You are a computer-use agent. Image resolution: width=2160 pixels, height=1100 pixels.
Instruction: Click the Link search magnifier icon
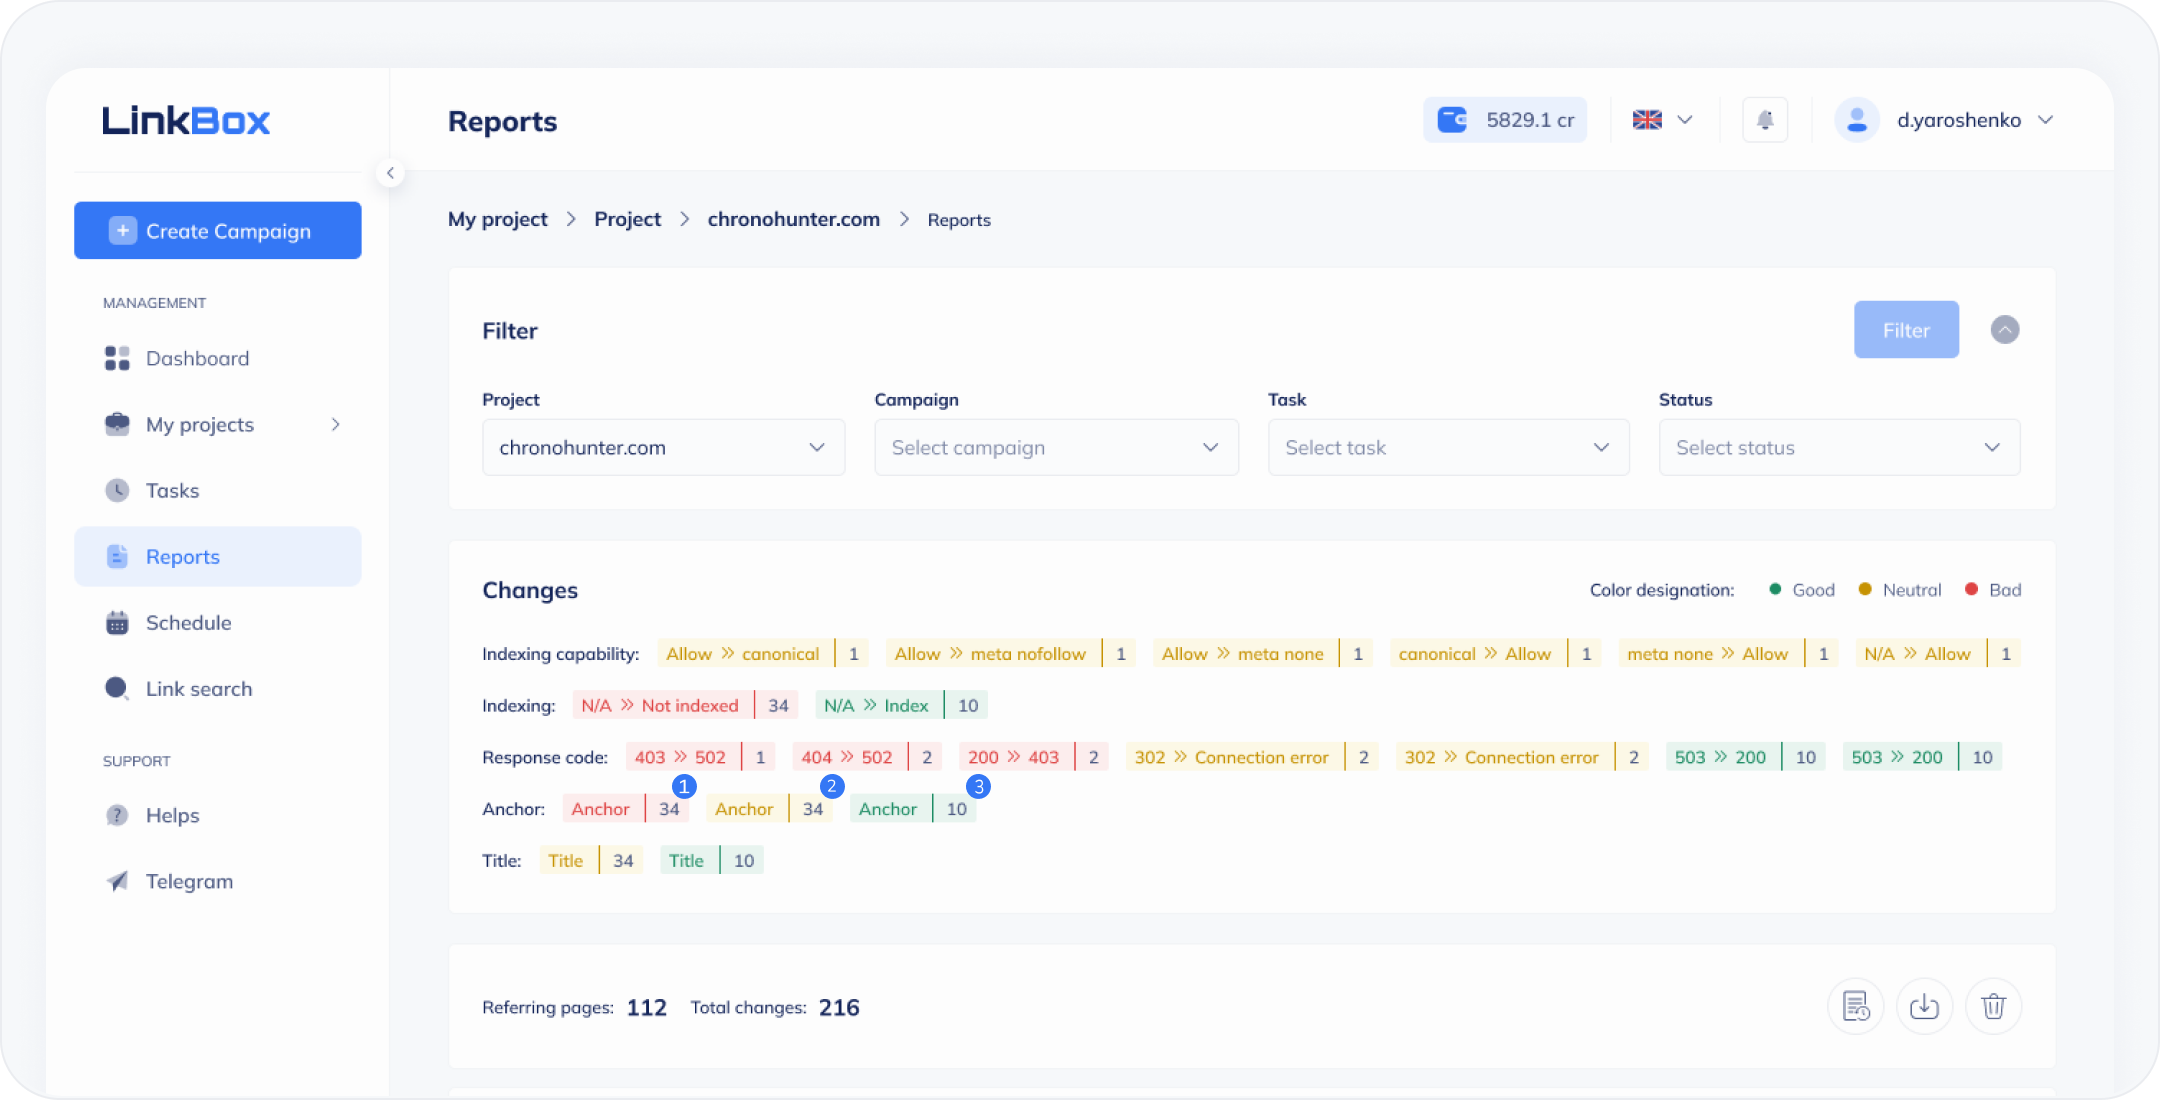tap(117, 688)
